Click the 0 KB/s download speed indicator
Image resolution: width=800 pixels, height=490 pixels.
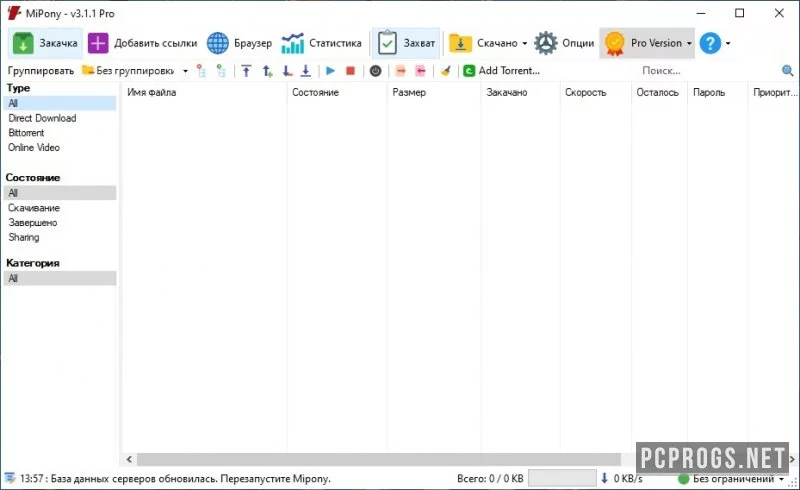coord(621,479)
